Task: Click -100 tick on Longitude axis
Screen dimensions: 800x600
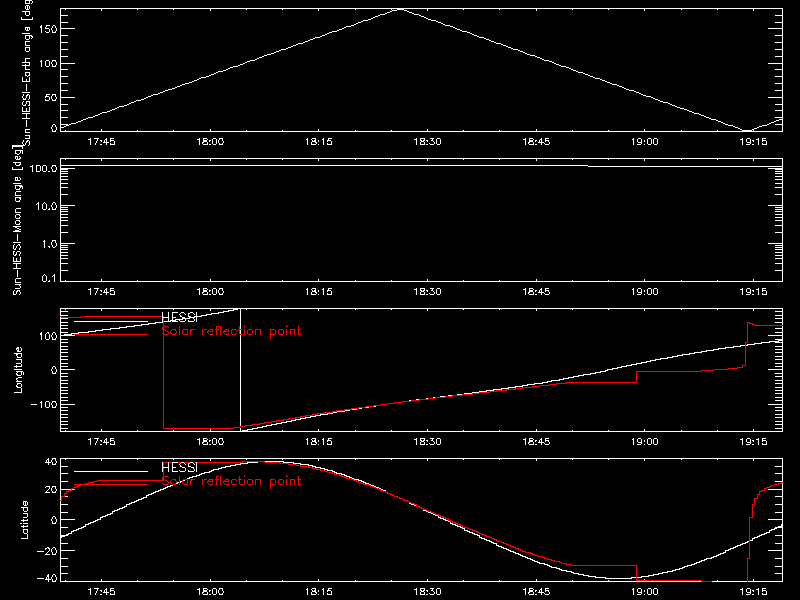Action: (44, 405)
